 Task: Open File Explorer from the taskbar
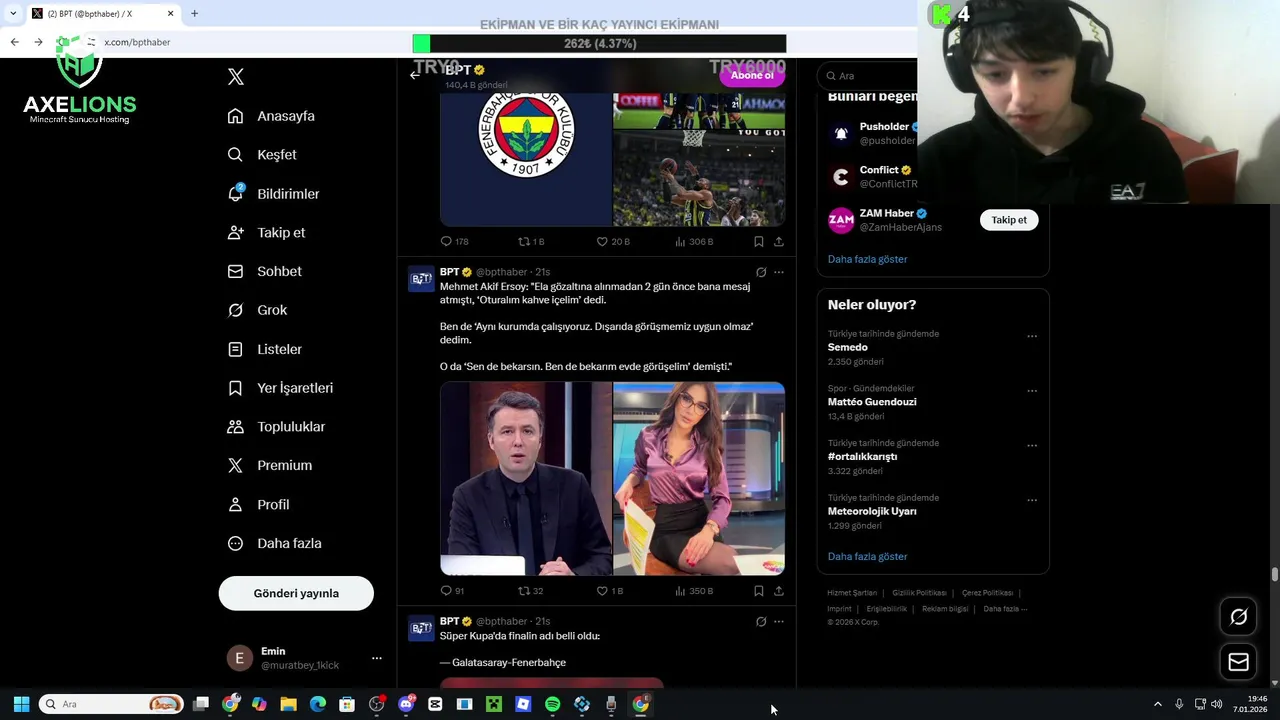pyautogui.click(x=289, y=704)
